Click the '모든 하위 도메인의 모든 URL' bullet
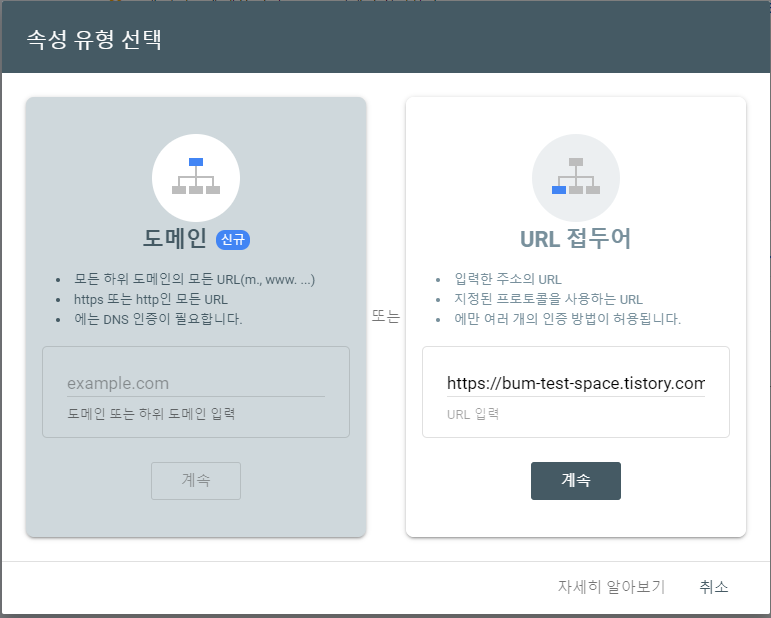The image size is (771, 618). pyautogui.click(x=194, y=279)
